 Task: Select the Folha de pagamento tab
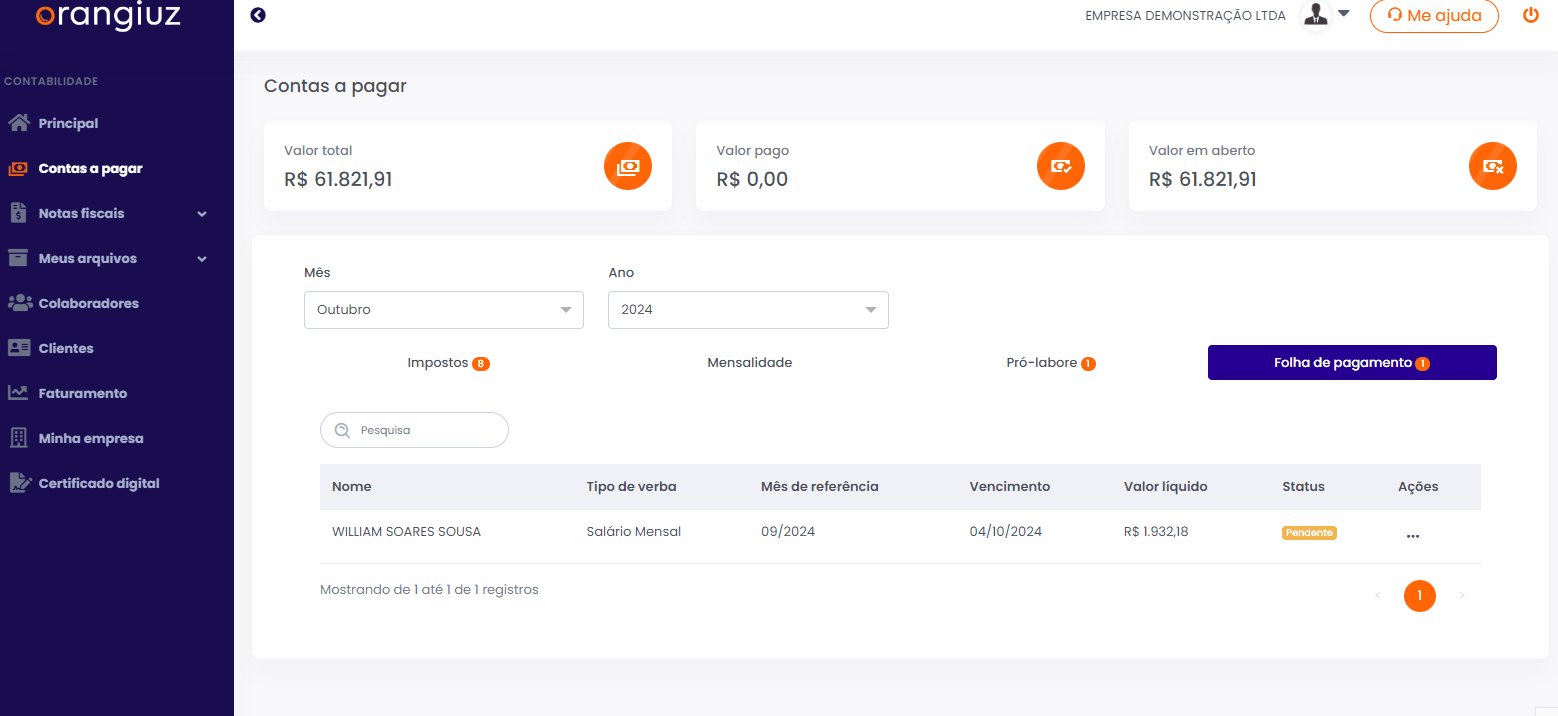point(1352,363)
